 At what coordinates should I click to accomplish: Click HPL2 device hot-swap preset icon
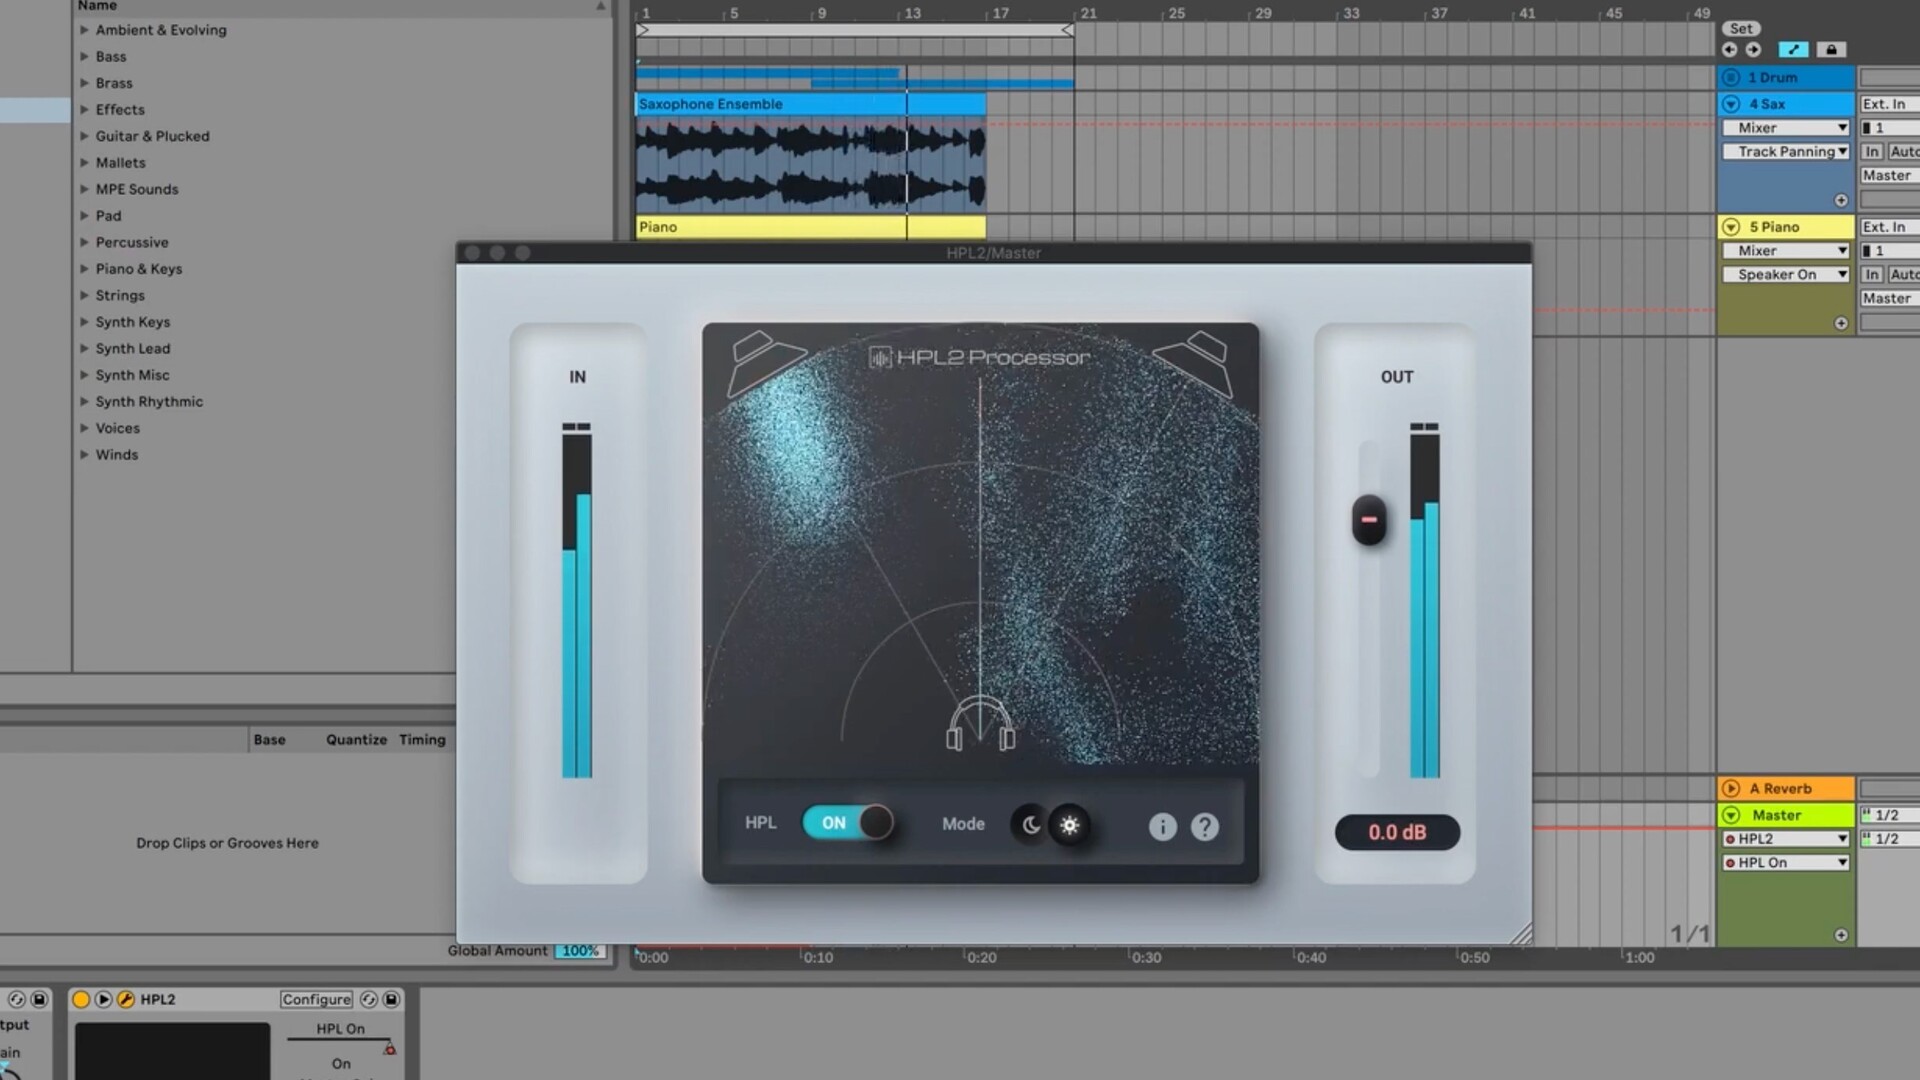(368, 999)
